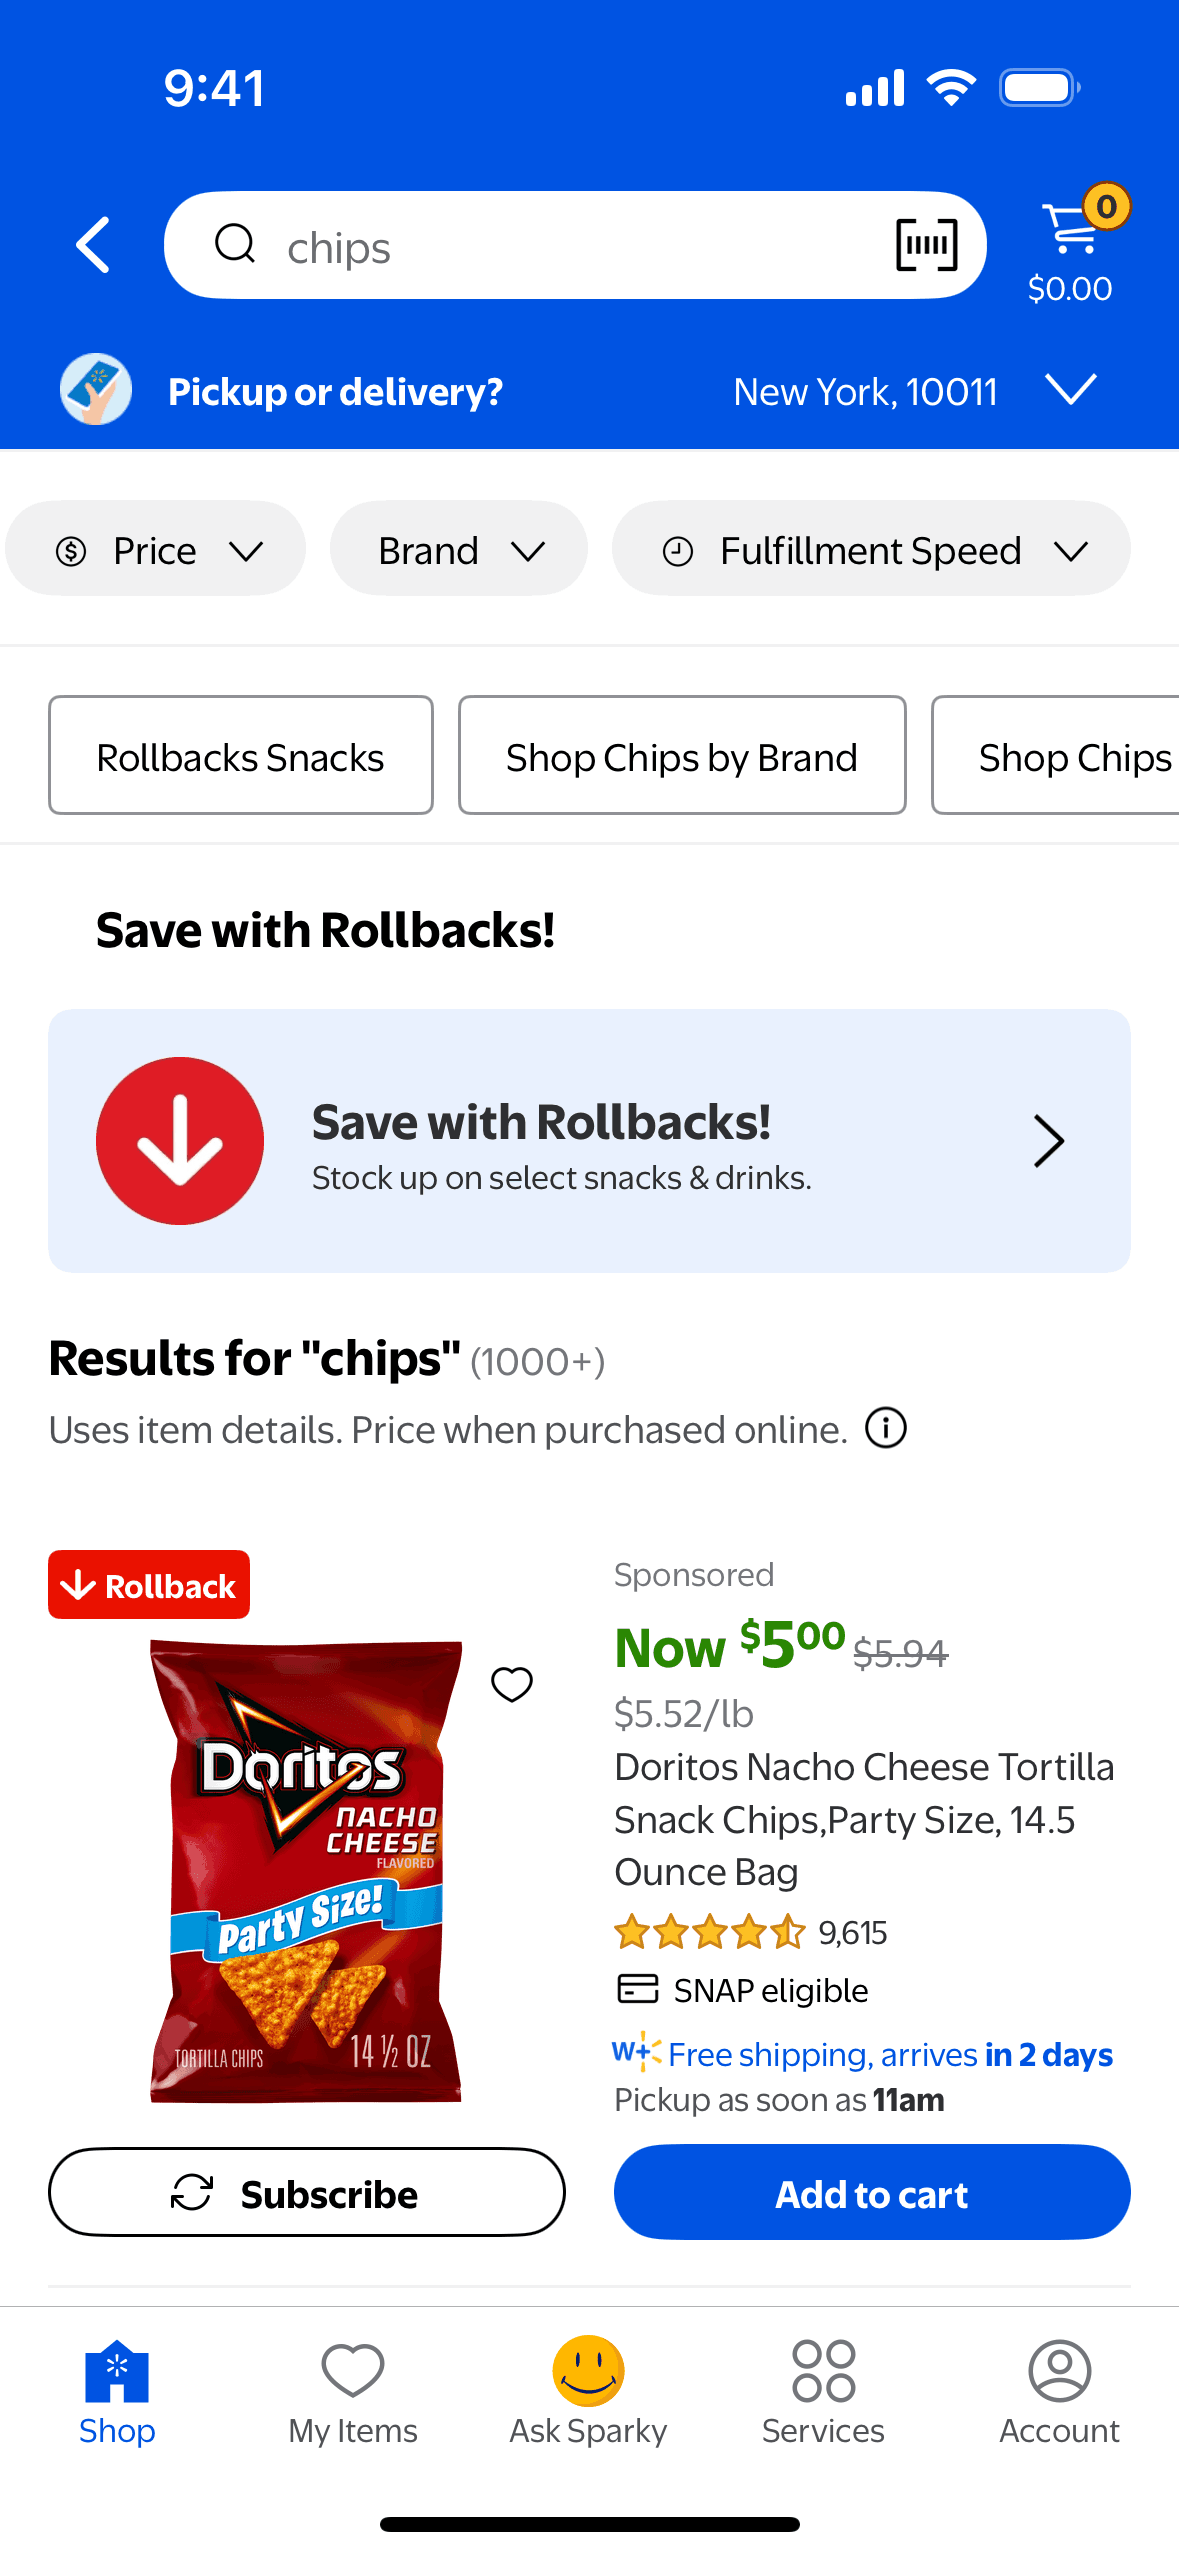The height and width of the screenshot is (2556, 1179).
Task: Tap the red Rollback arrow circle
Action: [180, 1141]
